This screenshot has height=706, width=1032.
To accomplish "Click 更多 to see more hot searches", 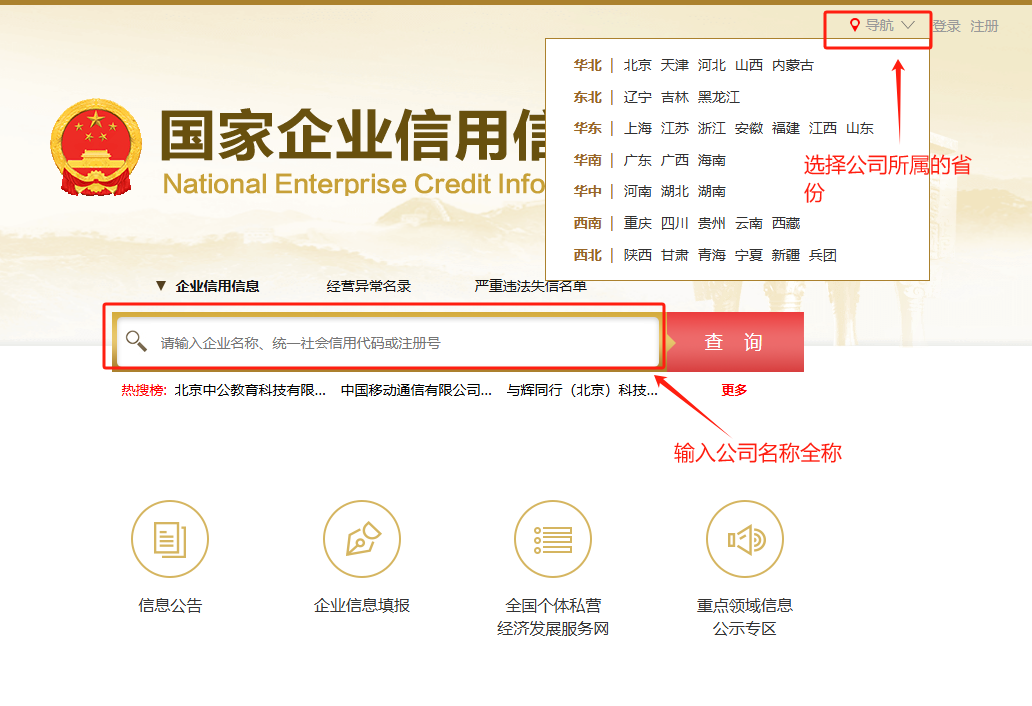I will (735, 390).
